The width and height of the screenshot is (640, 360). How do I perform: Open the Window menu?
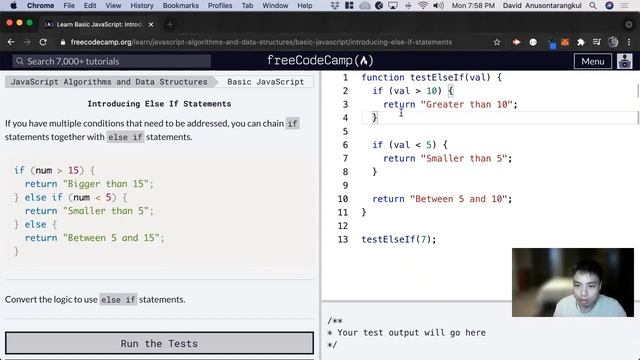[x=275, y=5]
